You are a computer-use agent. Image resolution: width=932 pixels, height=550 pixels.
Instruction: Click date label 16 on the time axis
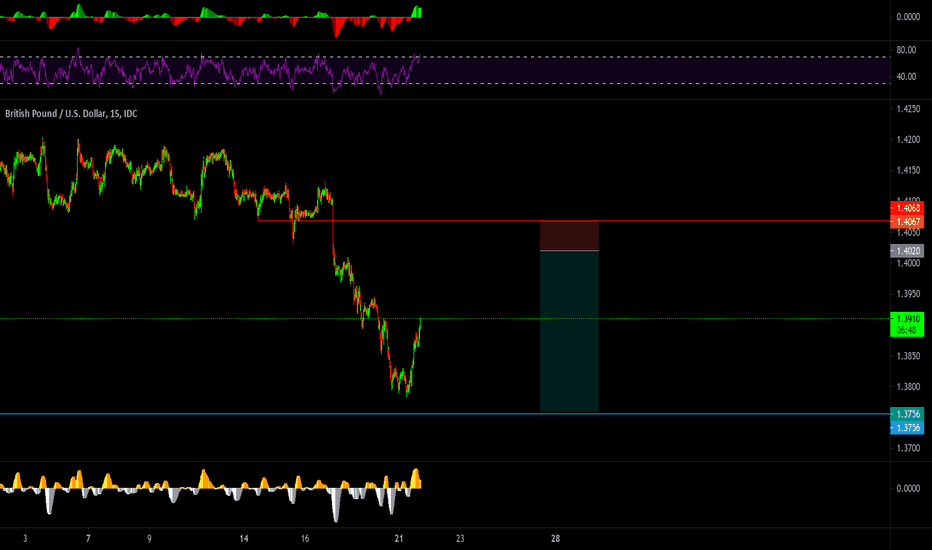click(305, 539)
